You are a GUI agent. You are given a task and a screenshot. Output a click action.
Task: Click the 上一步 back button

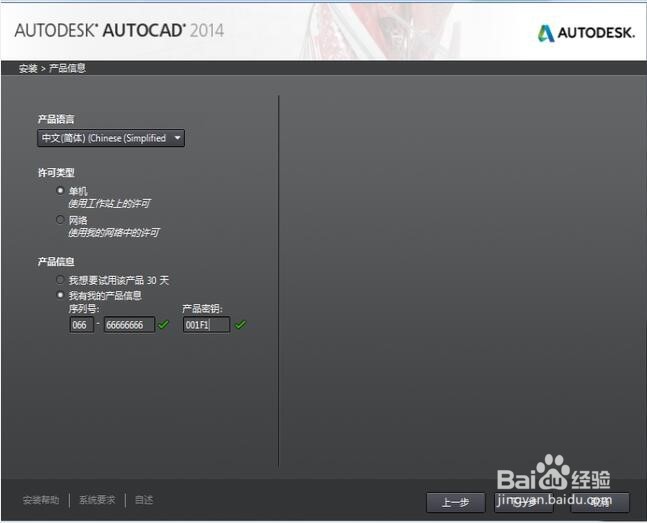pyautogui.click(x=456, y=502)
